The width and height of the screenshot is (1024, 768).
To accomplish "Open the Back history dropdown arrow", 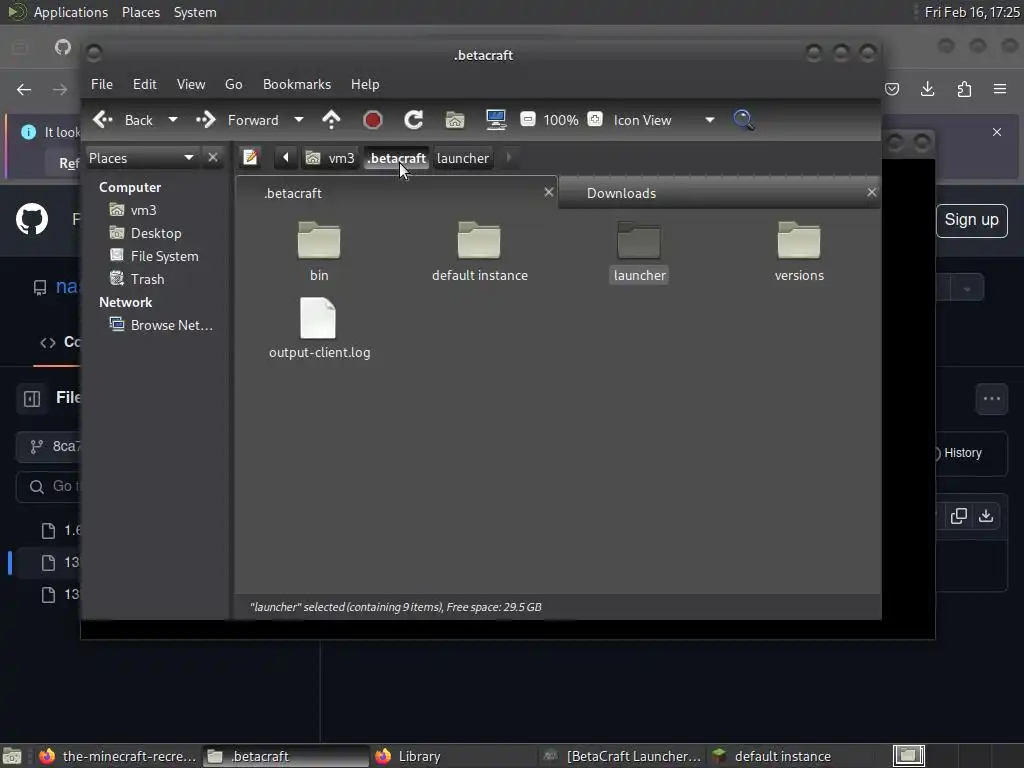I will [x=172, y=120].
